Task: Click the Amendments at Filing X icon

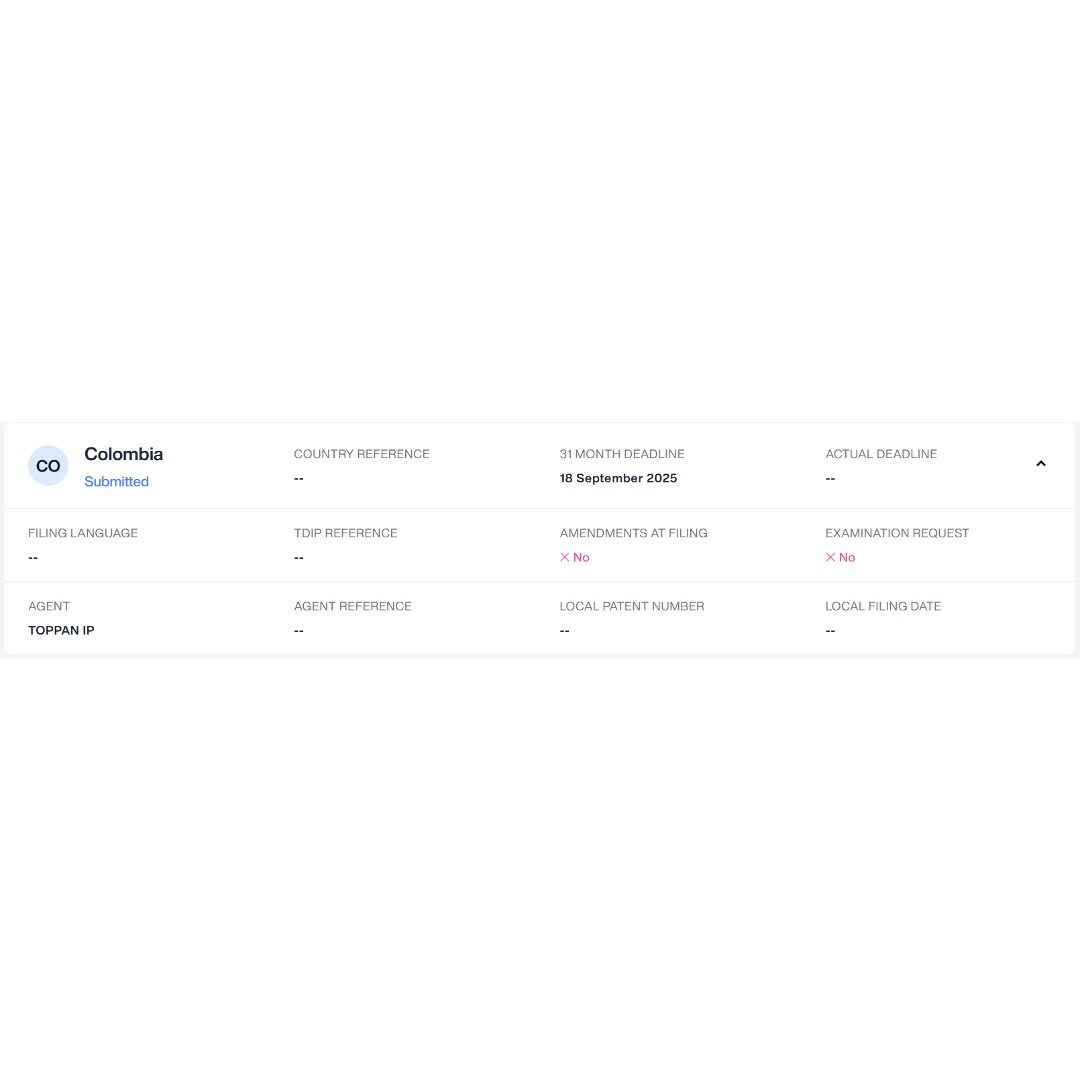Action: tap(564, 557)
